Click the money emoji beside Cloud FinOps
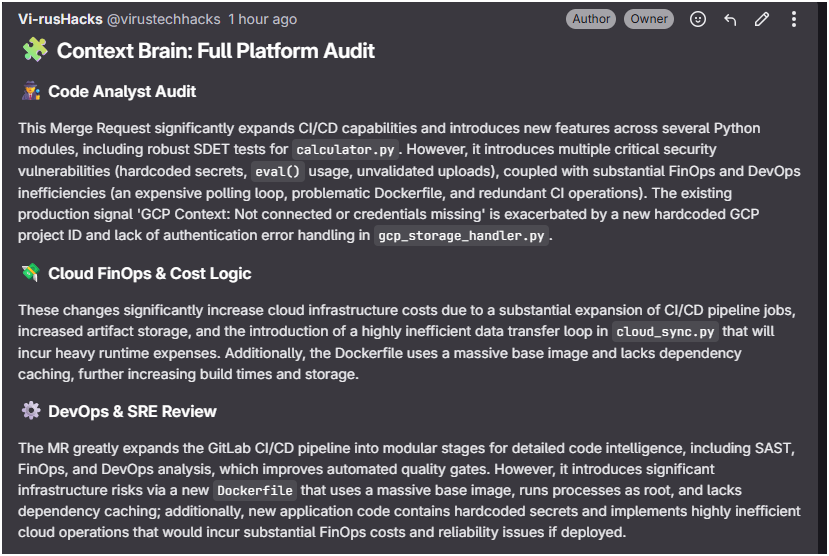The image size is (829, 556). [31, 273]
